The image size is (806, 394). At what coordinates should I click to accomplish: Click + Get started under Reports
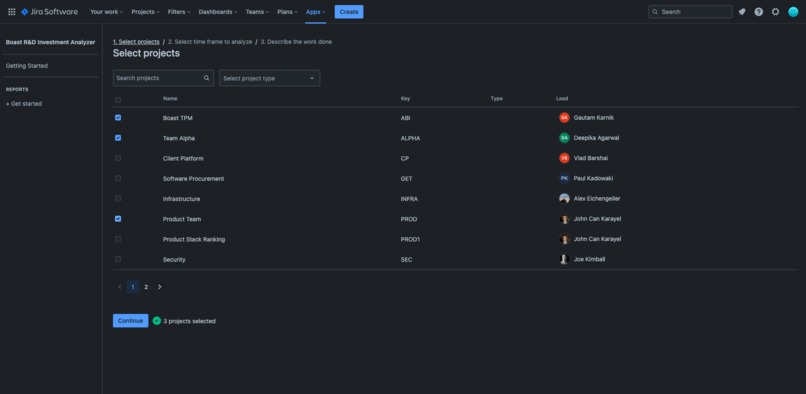tap(24, 104)
